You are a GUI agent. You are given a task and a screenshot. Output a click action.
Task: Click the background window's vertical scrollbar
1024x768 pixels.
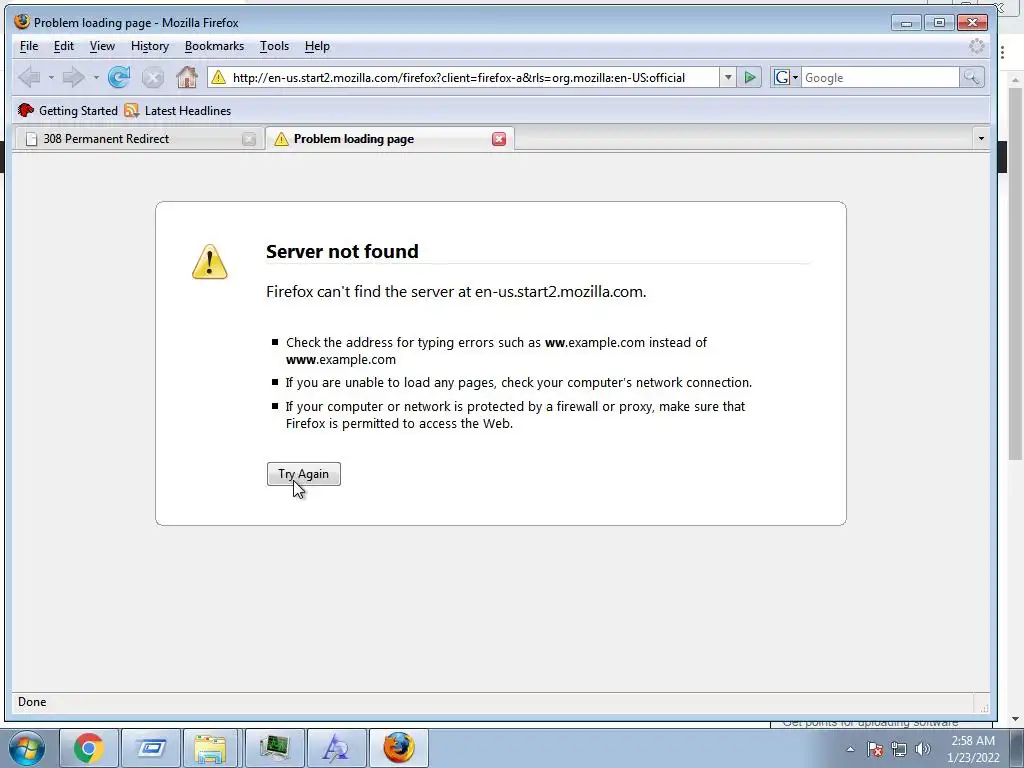click(x=1015, y=272)
